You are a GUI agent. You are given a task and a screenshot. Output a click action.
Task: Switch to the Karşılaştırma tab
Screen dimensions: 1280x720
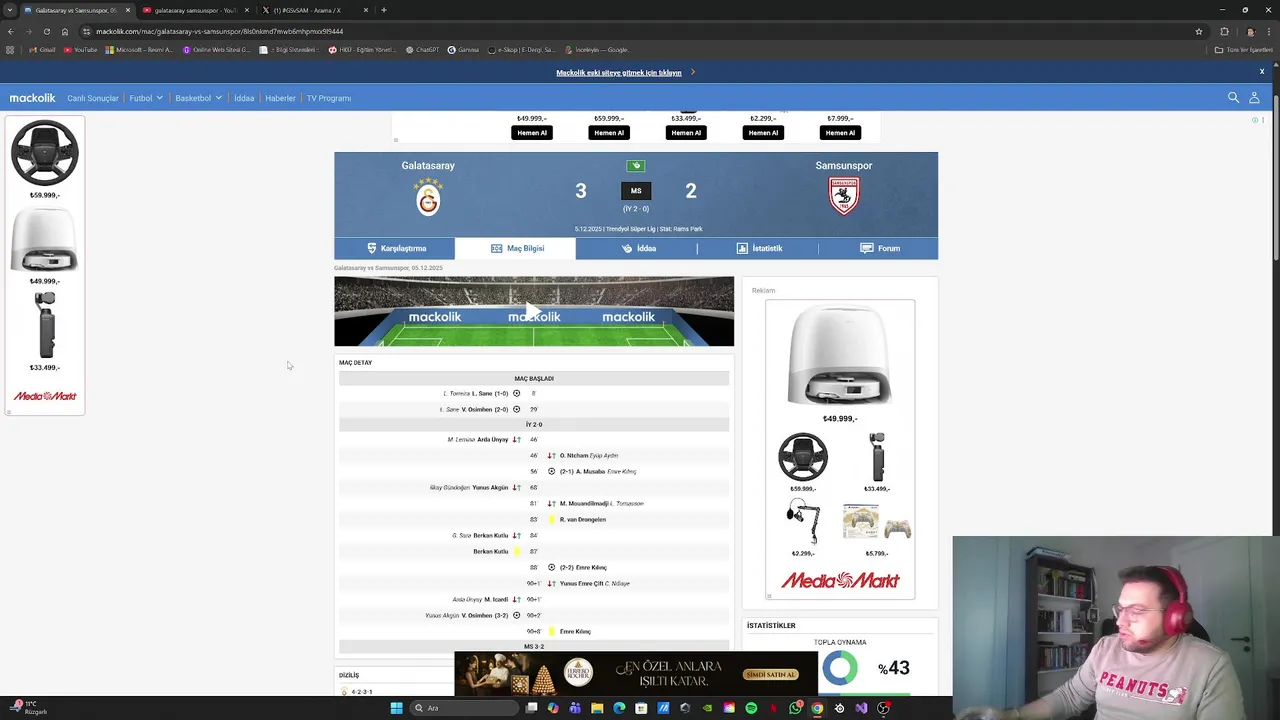395,248
